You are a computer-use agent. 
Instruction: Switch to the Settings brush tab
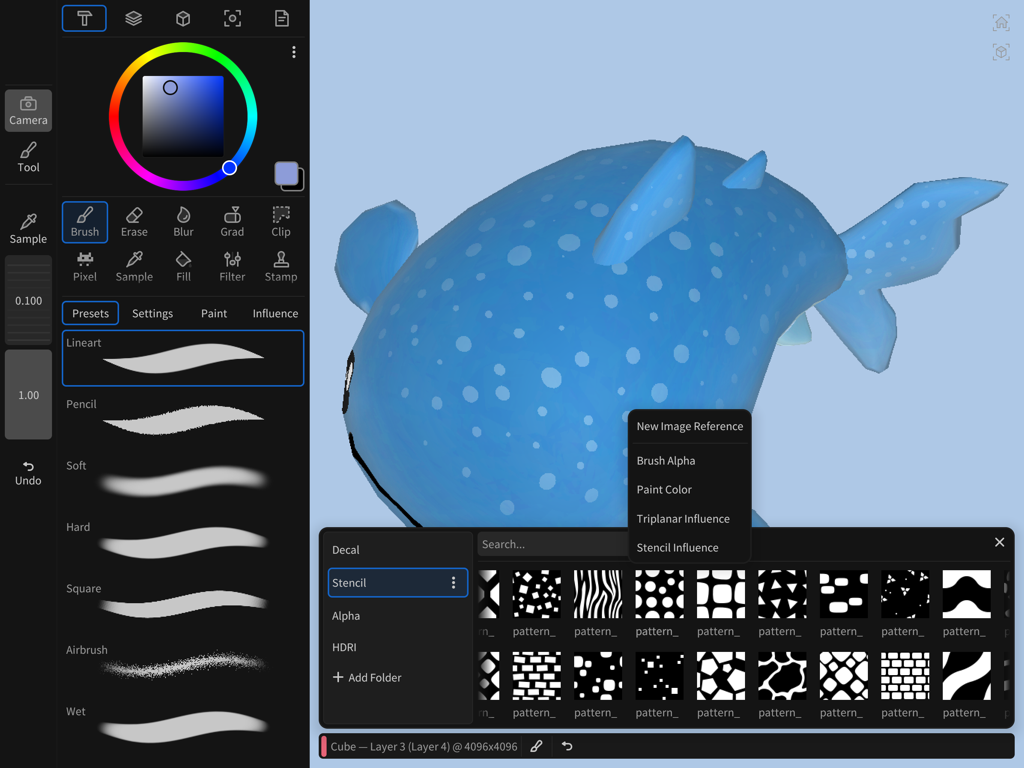tap(152, 313)
